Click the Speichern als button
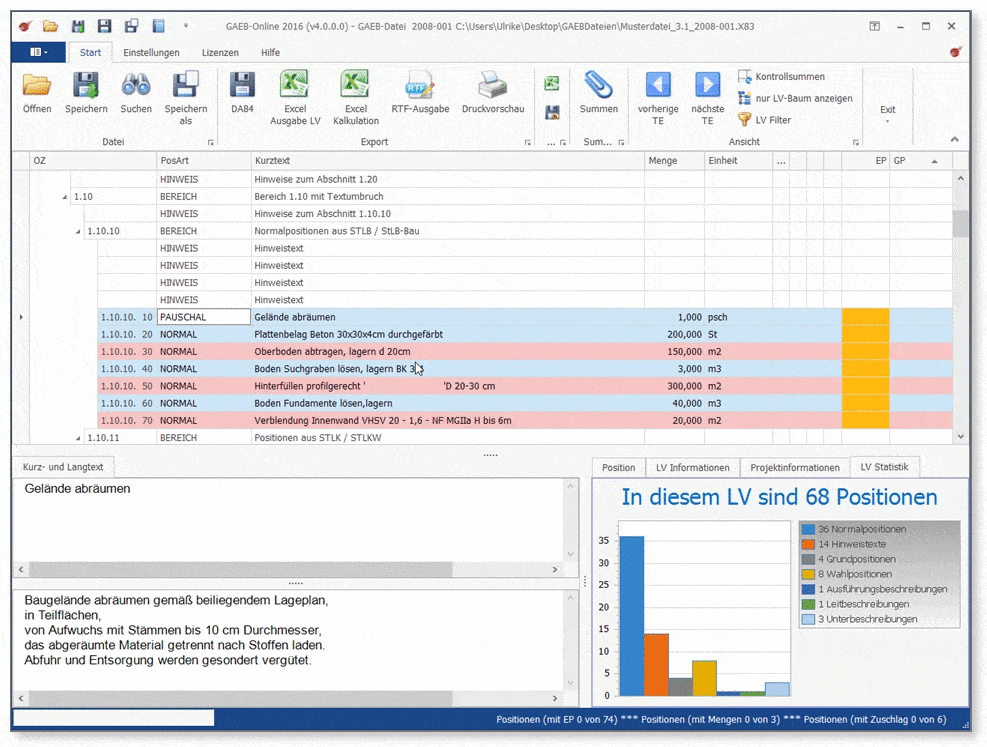This screenshot has width=987, height=747. 186,93
